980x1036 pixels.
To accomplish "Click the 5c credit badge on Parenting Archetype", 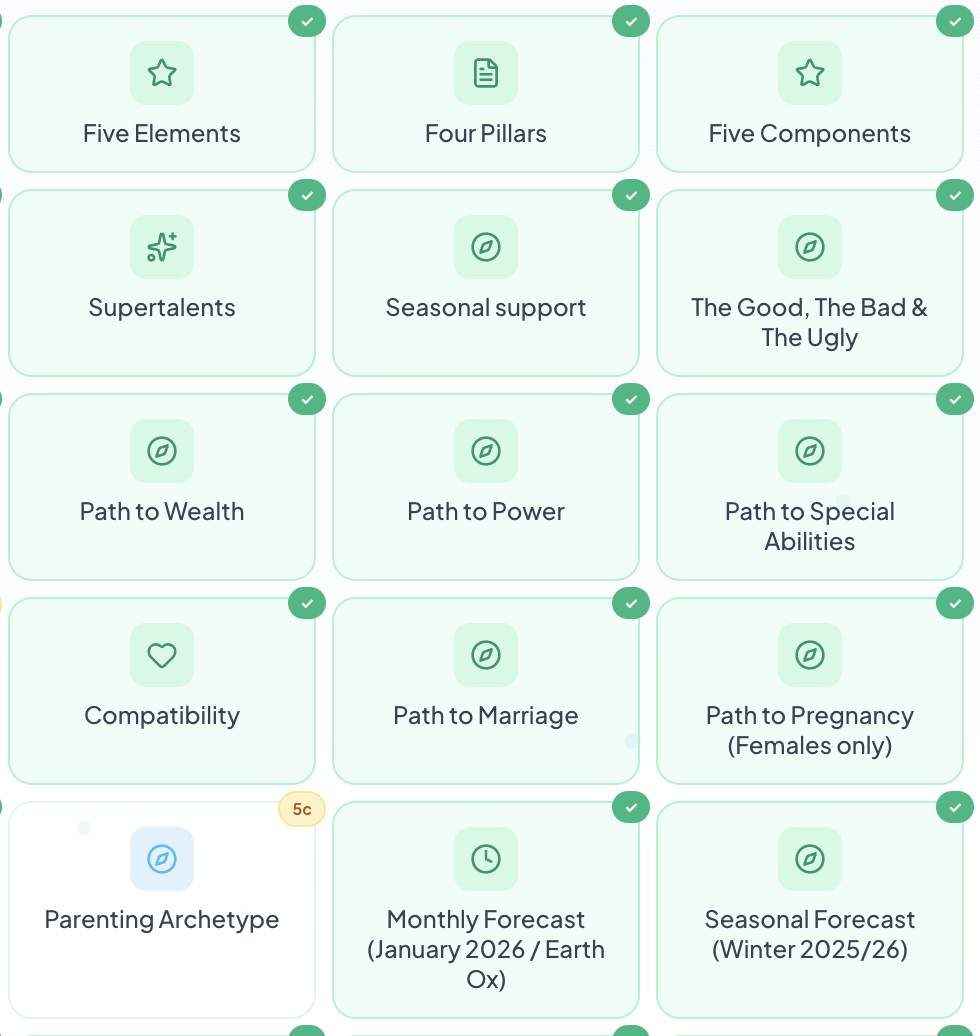I will tap(302, 809).
